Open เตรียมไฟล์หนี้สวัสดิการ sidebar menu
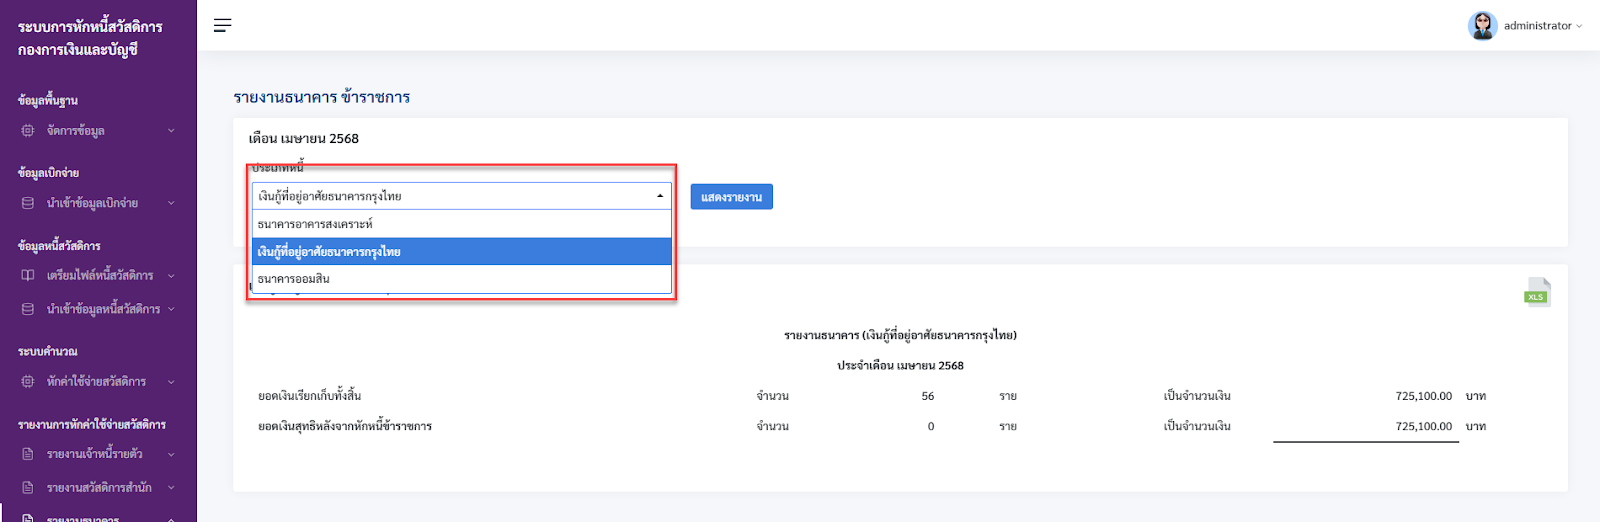The width and height of the screenshot is (1600, 522). click(x=98, y=275)
